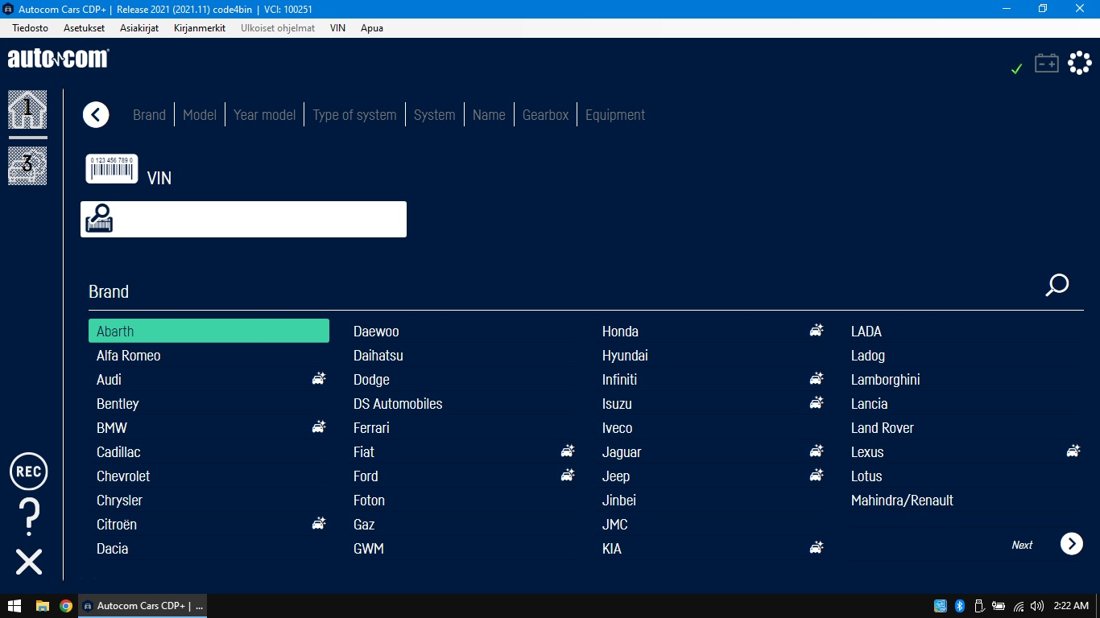
Task: Focus the VIN input field
Action: coord(243,219)
